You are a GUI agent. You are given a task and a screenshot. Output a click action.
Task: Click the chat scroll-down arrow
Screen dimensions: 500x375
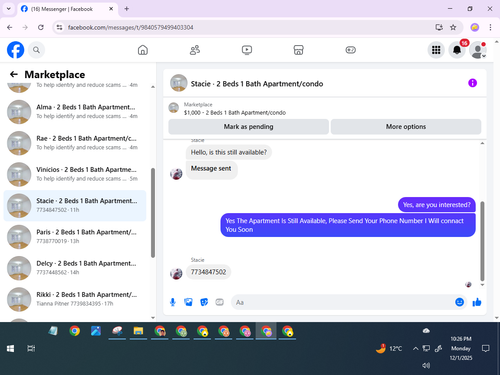pyautogui.click(x=482, y=285)
